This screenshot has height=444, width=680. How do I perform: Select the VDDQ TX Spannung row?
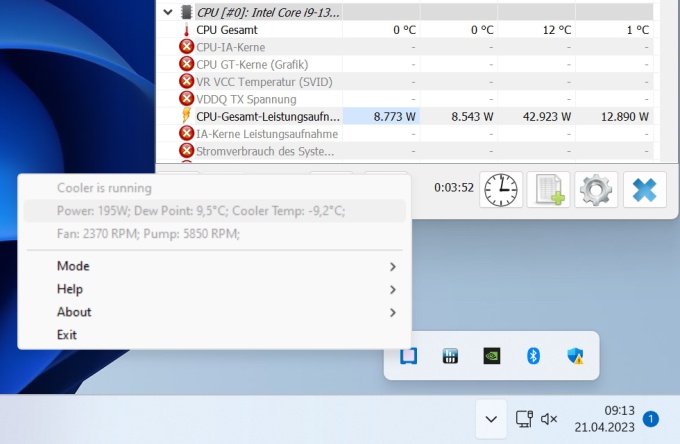tap(406, 99)
